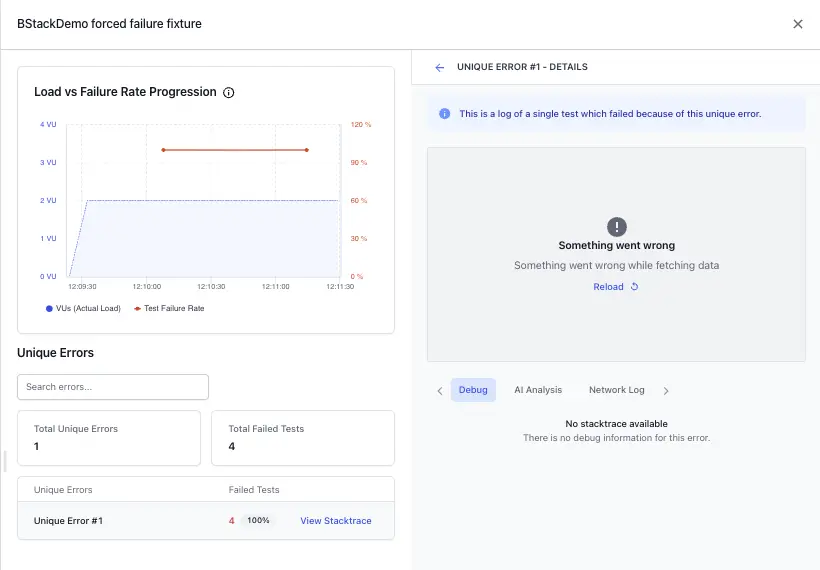Image resolution: width=820 pixels, height=570 pixels.
Task: Click the Total Failed Tests card
Action: 303,438
